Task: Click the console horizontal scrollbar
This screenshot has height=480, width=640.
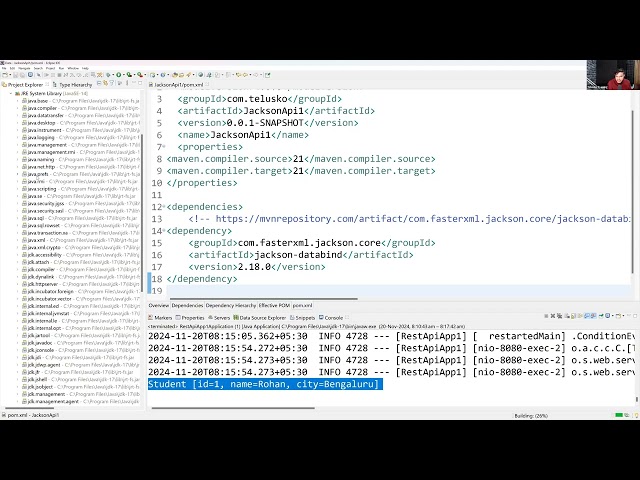Action: point(233,407)
